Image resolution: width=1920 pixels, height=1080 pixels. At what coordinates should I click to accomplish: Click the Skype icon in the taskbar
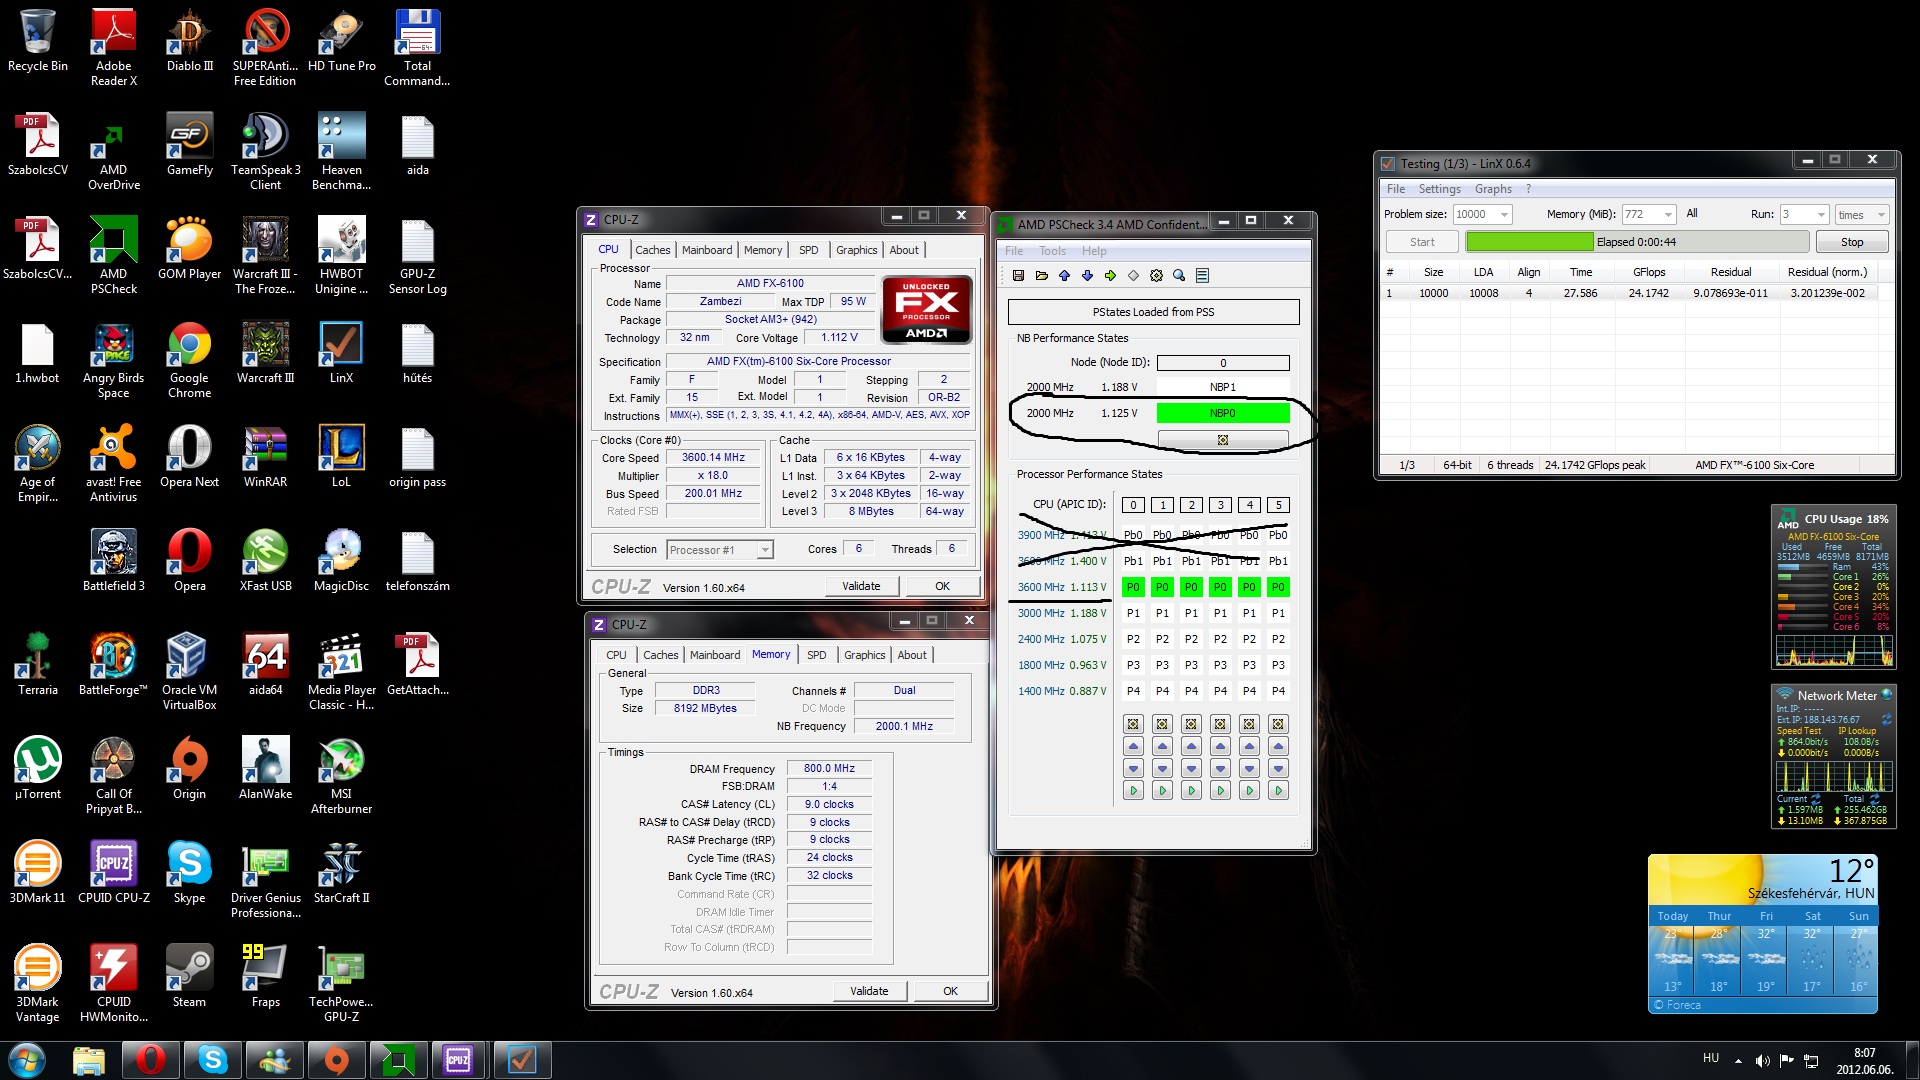point(213,1059)
